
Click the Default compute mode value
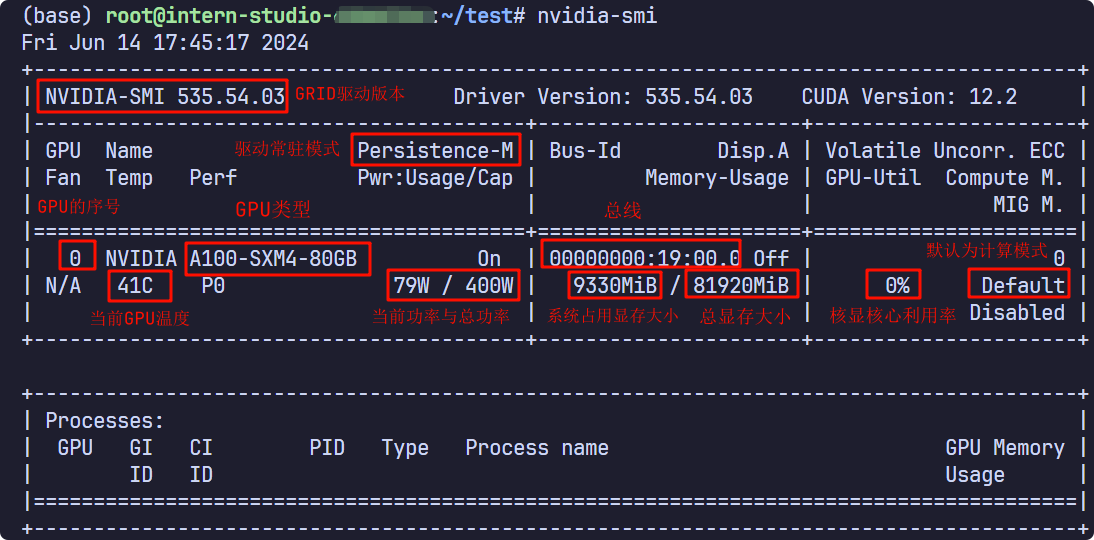[x=1019, y=285]
